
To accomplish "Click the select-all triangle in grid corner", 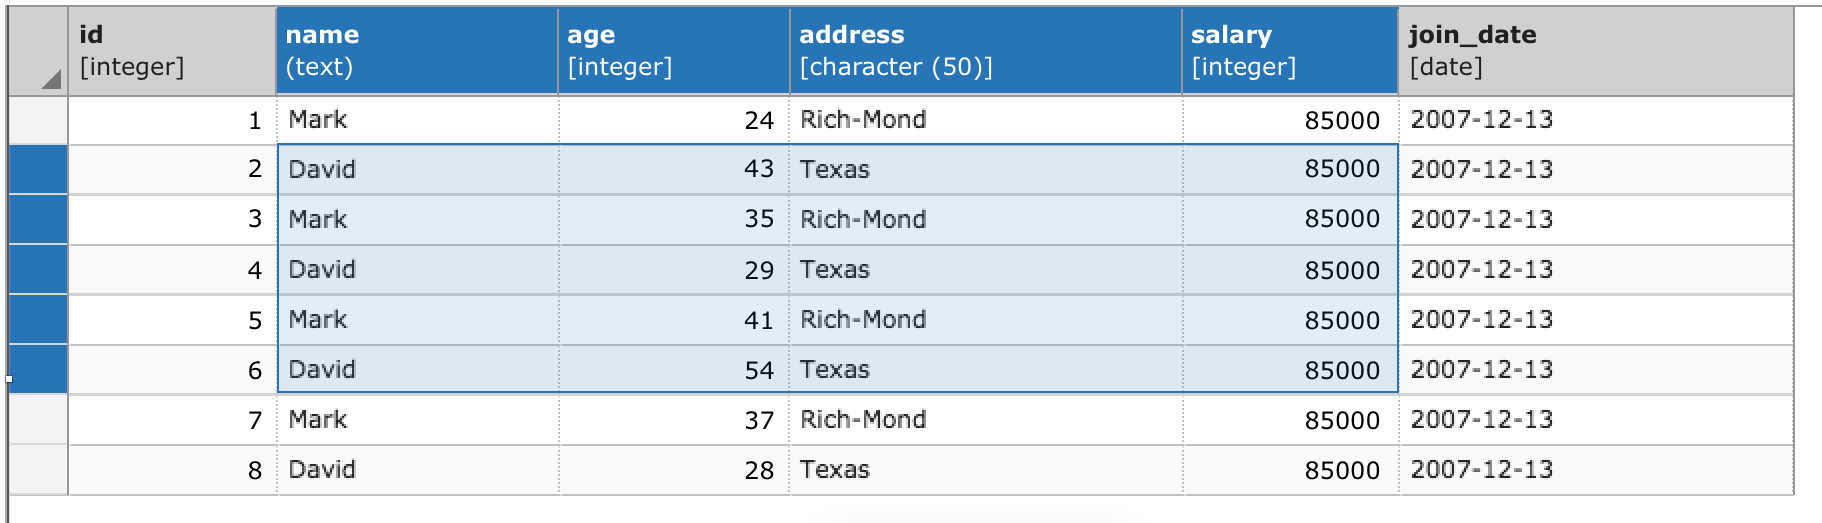I will [51, 79].
